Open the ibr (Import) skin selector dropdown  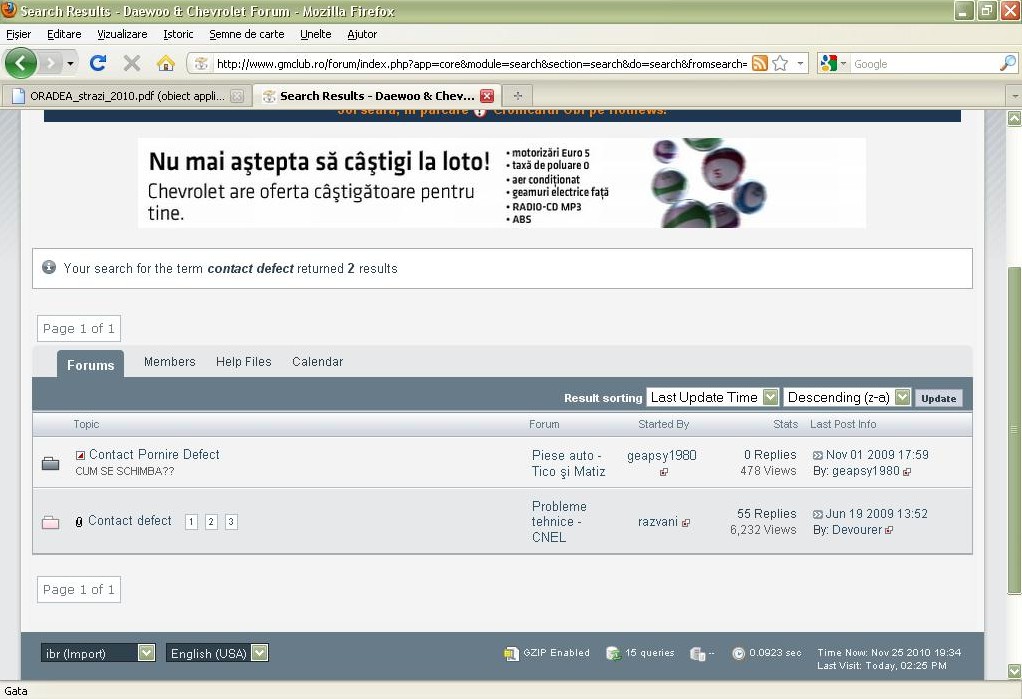(98, 653)
